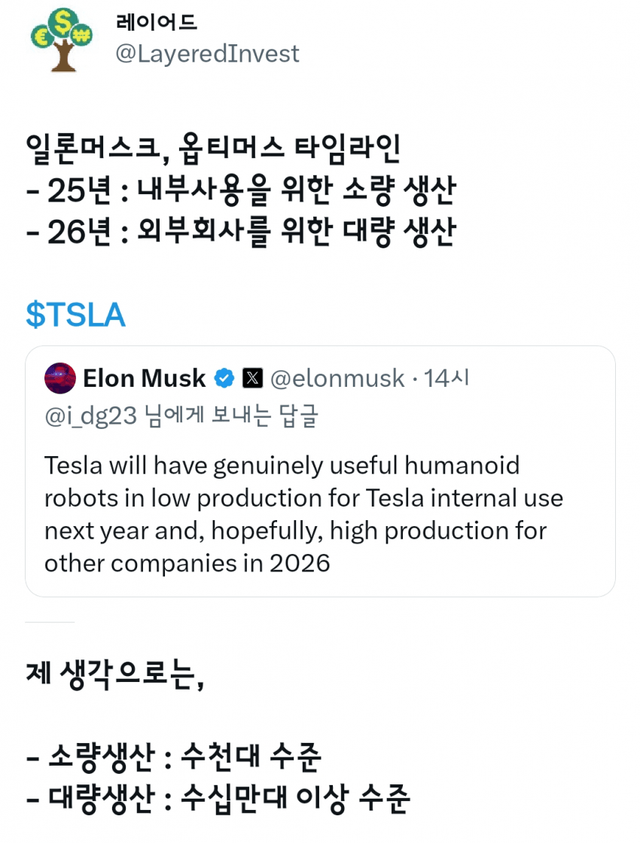
Task: Open the $TSLA cashtag link
Action: click(x=76, y=315)
